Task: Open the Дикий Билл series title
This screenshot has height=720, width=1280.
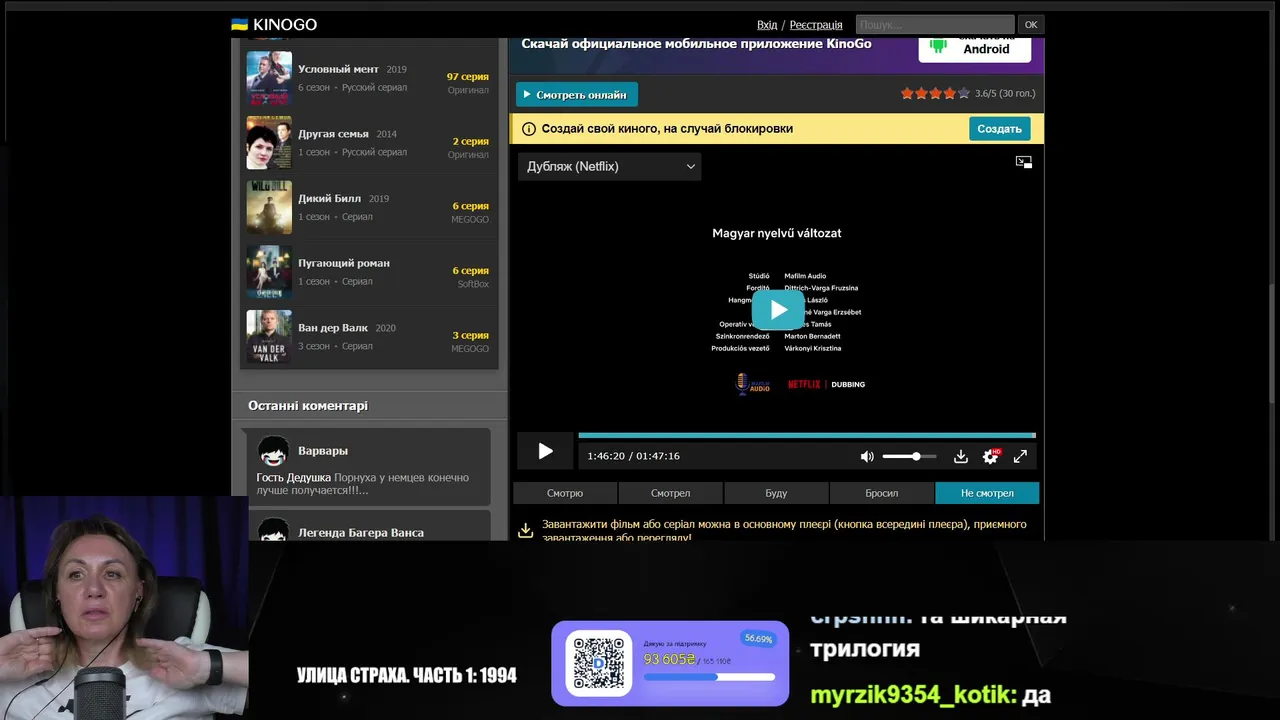Action: click(x=329, y=198)
